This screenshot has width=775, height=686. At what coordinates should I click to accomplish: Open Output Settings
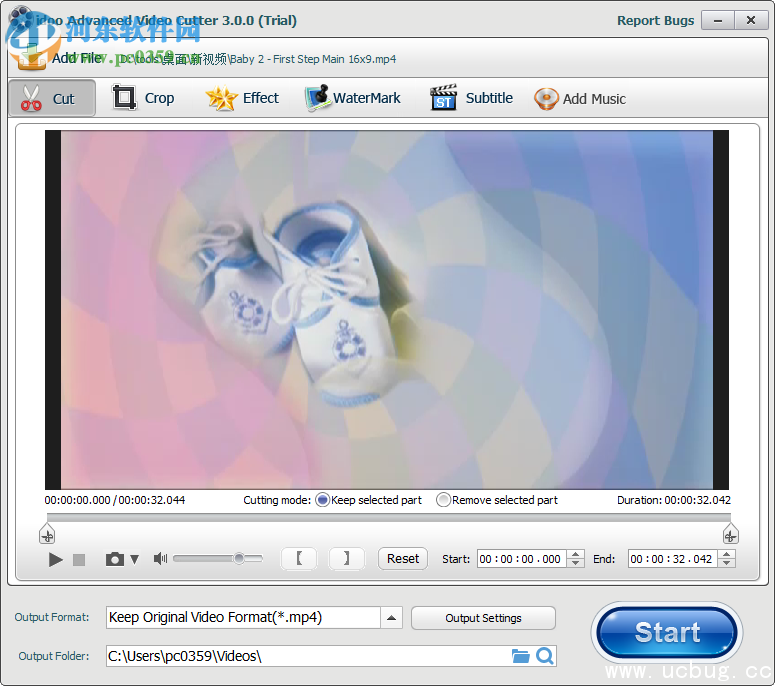483,618
